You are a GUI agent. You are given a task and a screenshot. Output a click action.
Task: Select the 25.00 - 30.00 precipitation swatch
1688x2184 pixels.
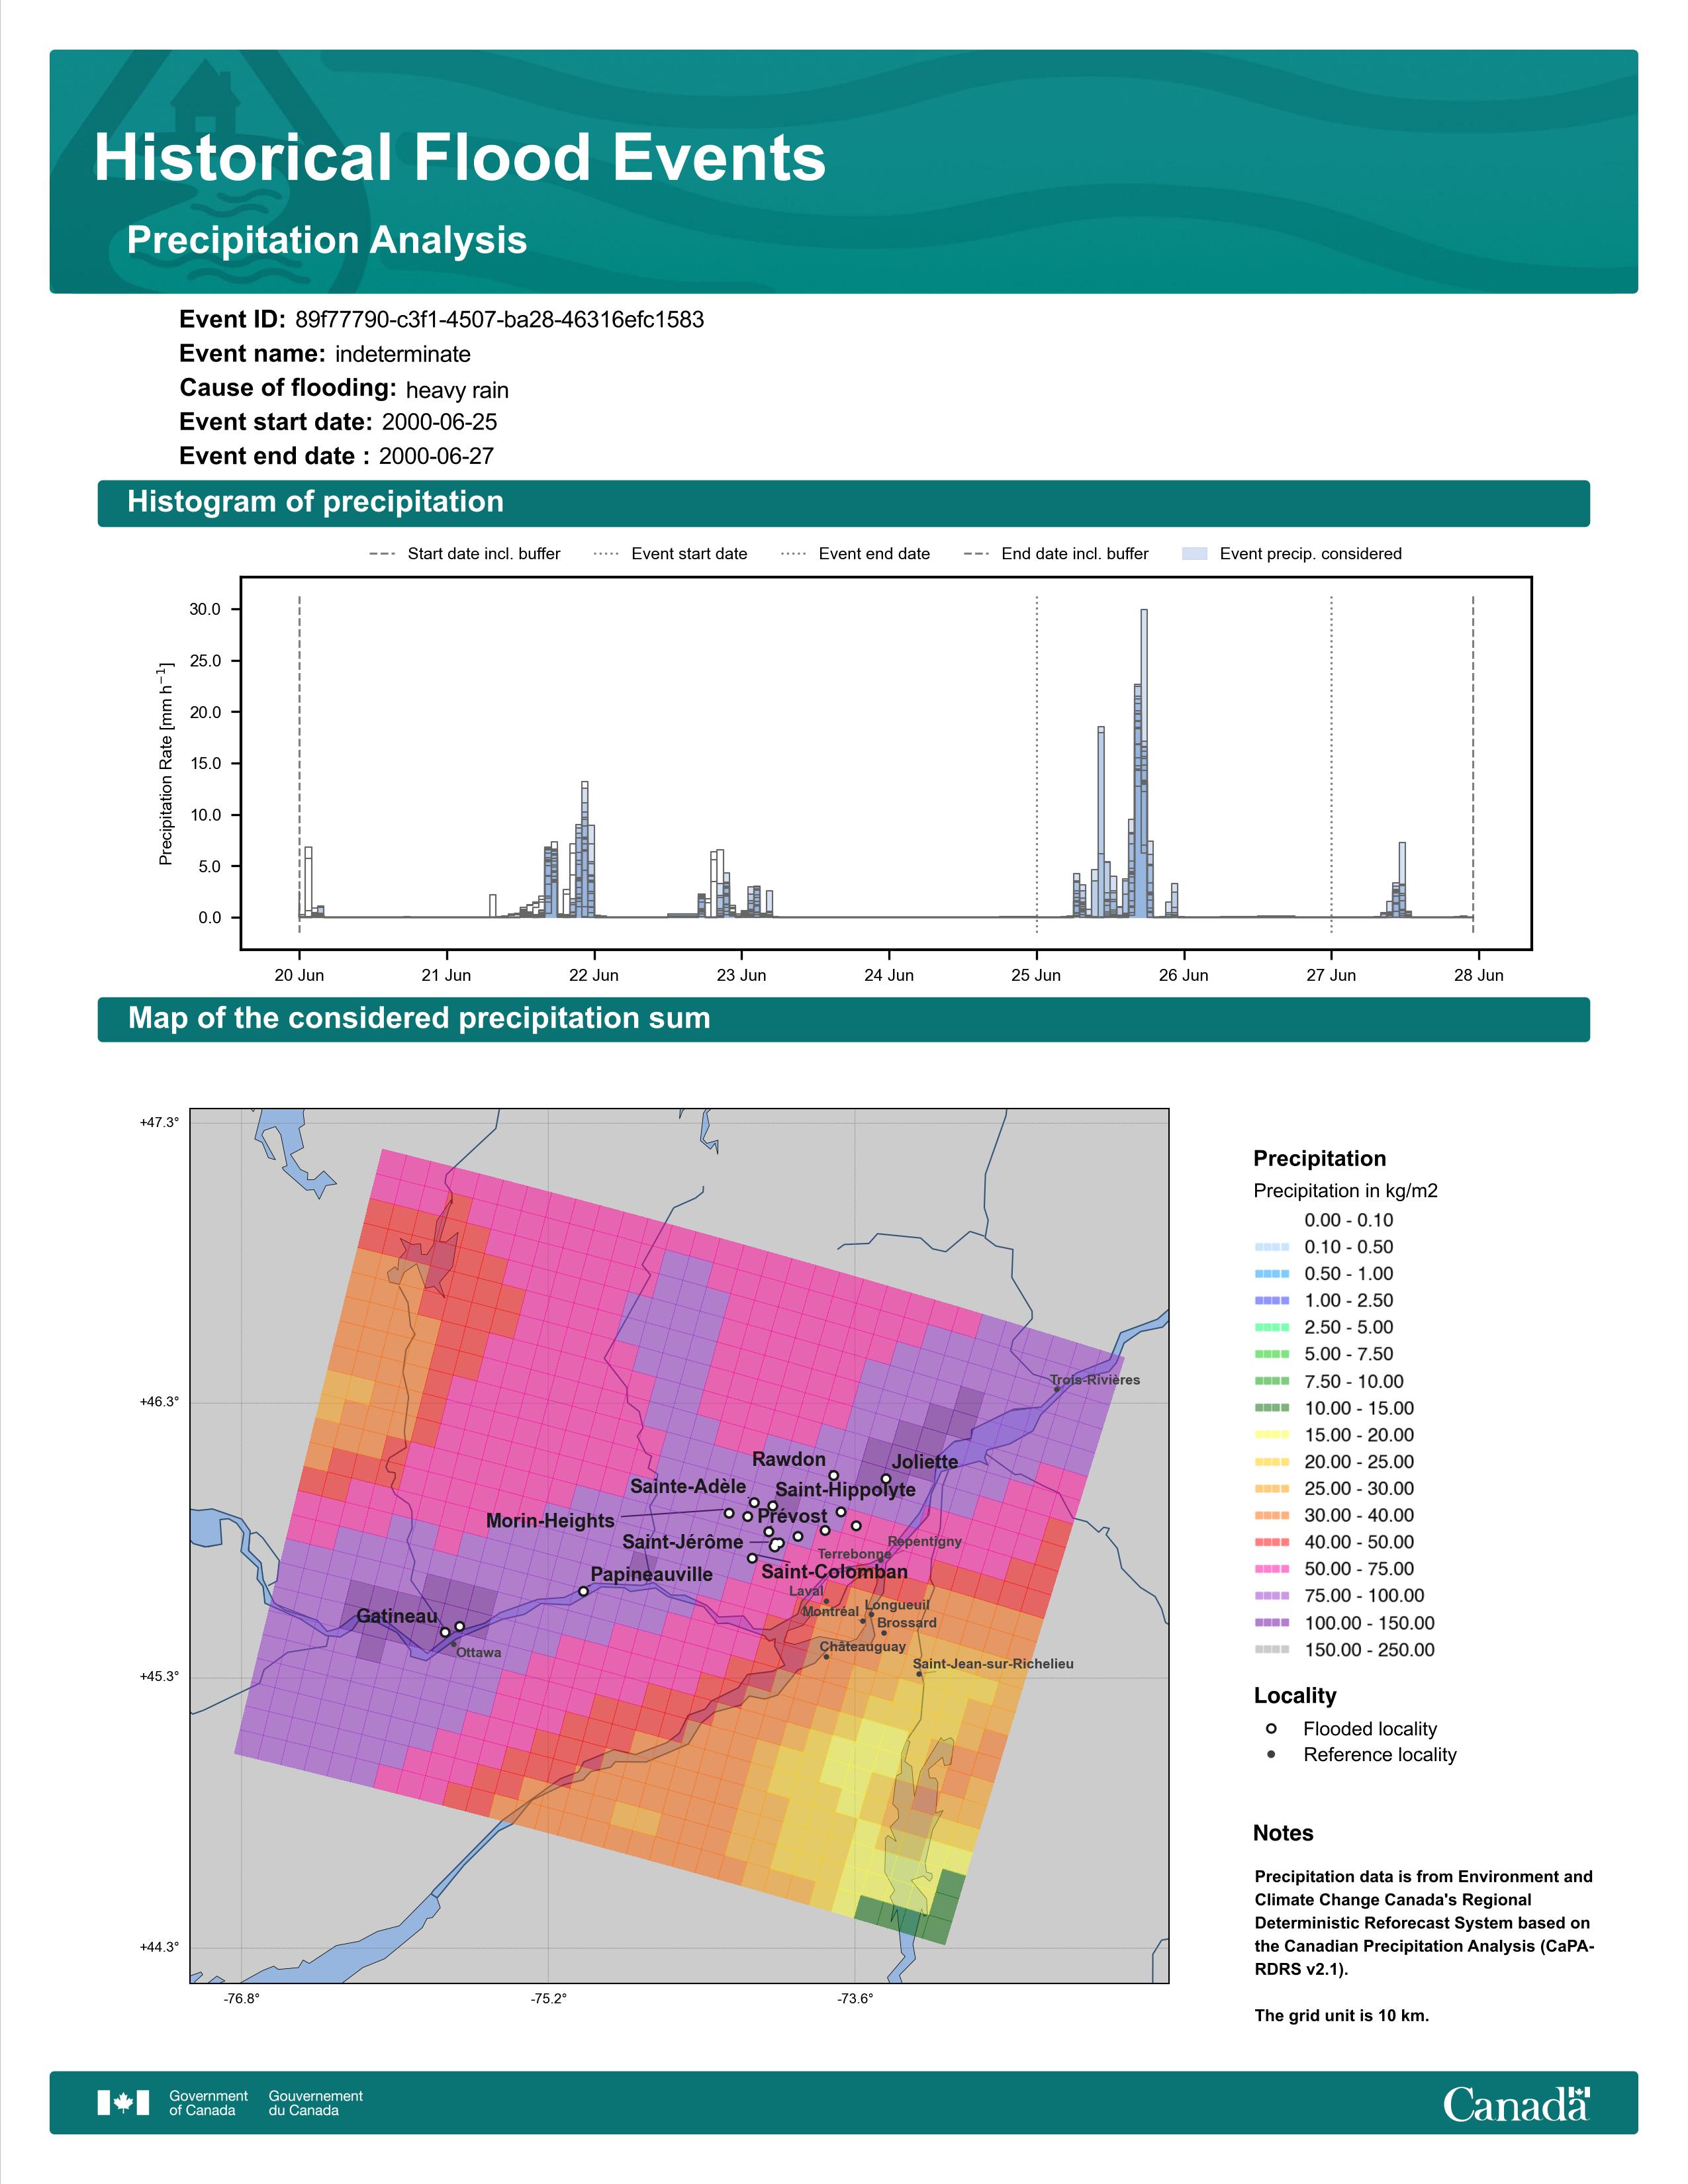1272,1489
